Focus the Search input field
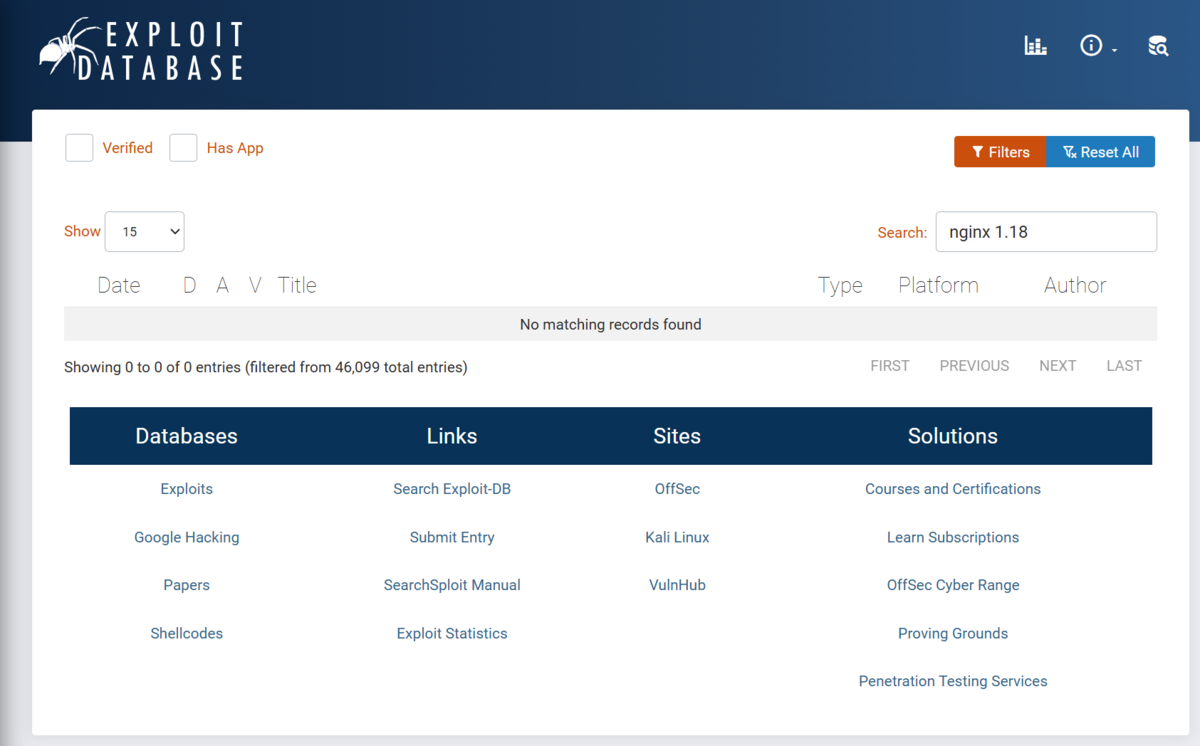This screenshot has width=1200, height=746. pos(1046,232)
